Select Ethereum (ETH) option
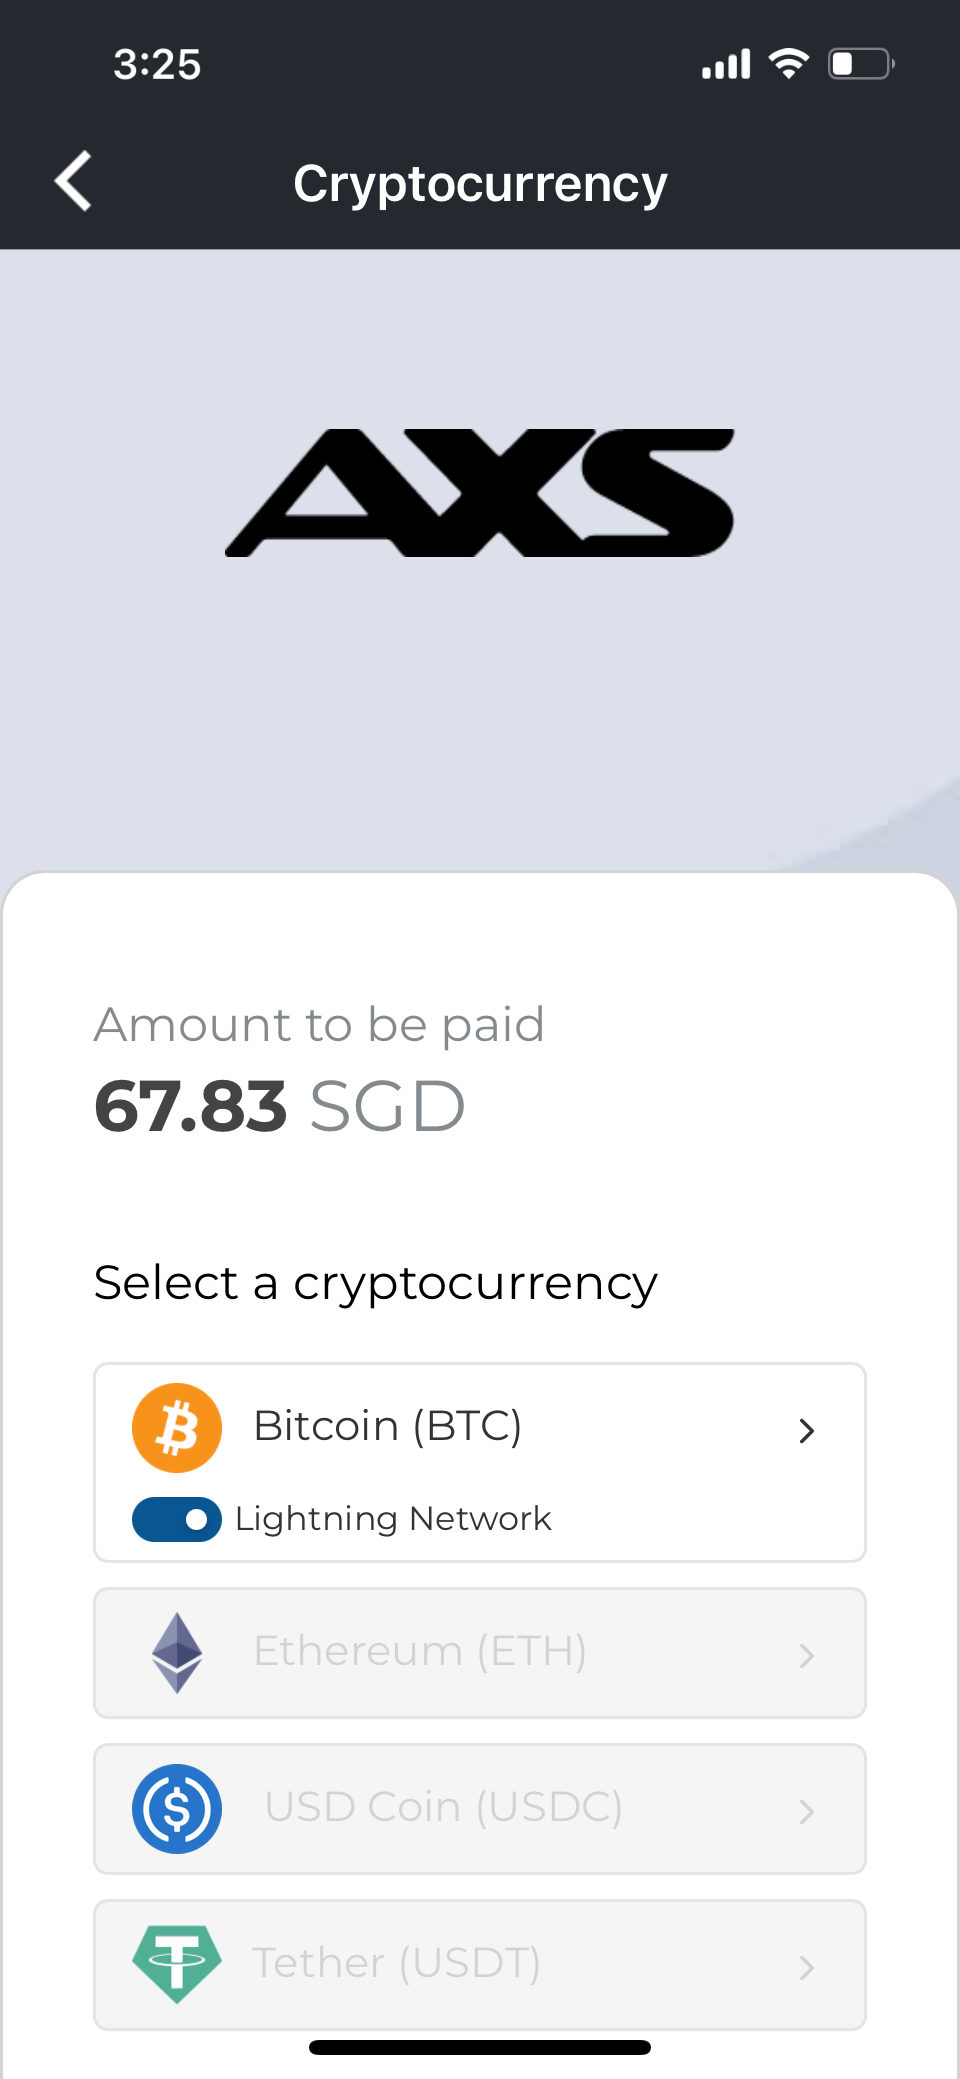960x2079 pixels. (420, 1651)
